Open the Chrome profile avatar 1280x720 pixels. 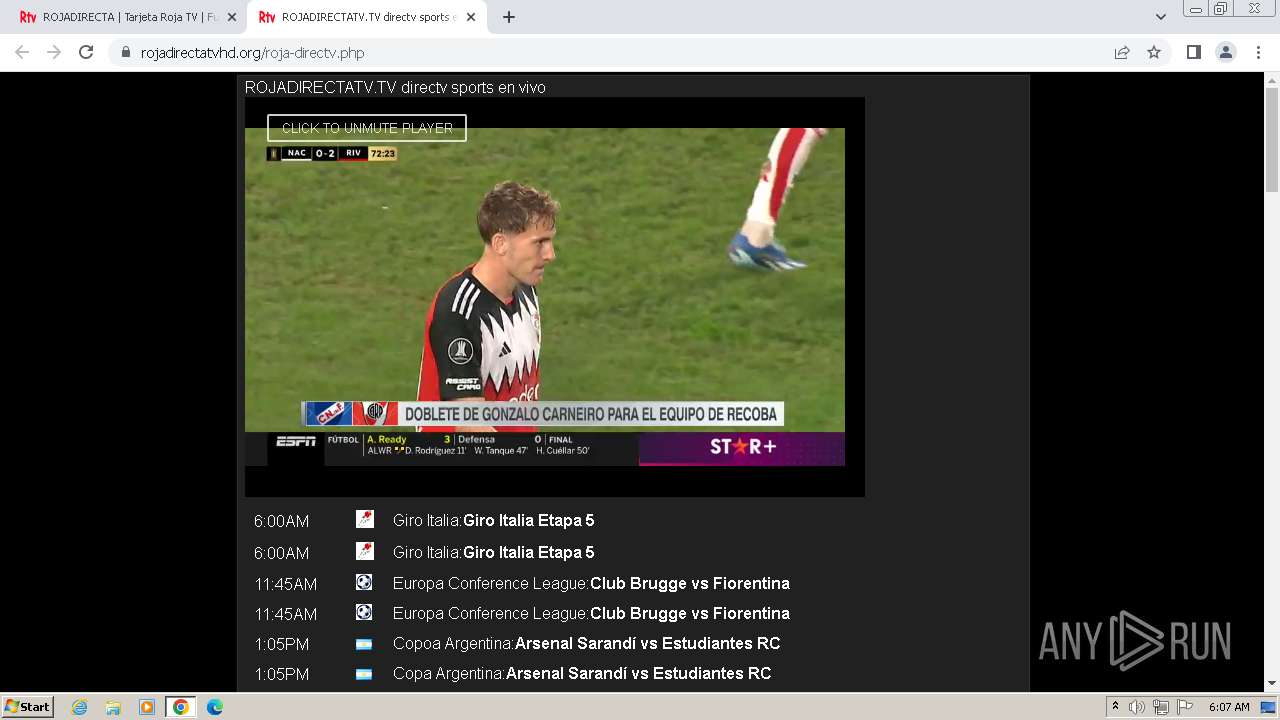point(1226,52)
